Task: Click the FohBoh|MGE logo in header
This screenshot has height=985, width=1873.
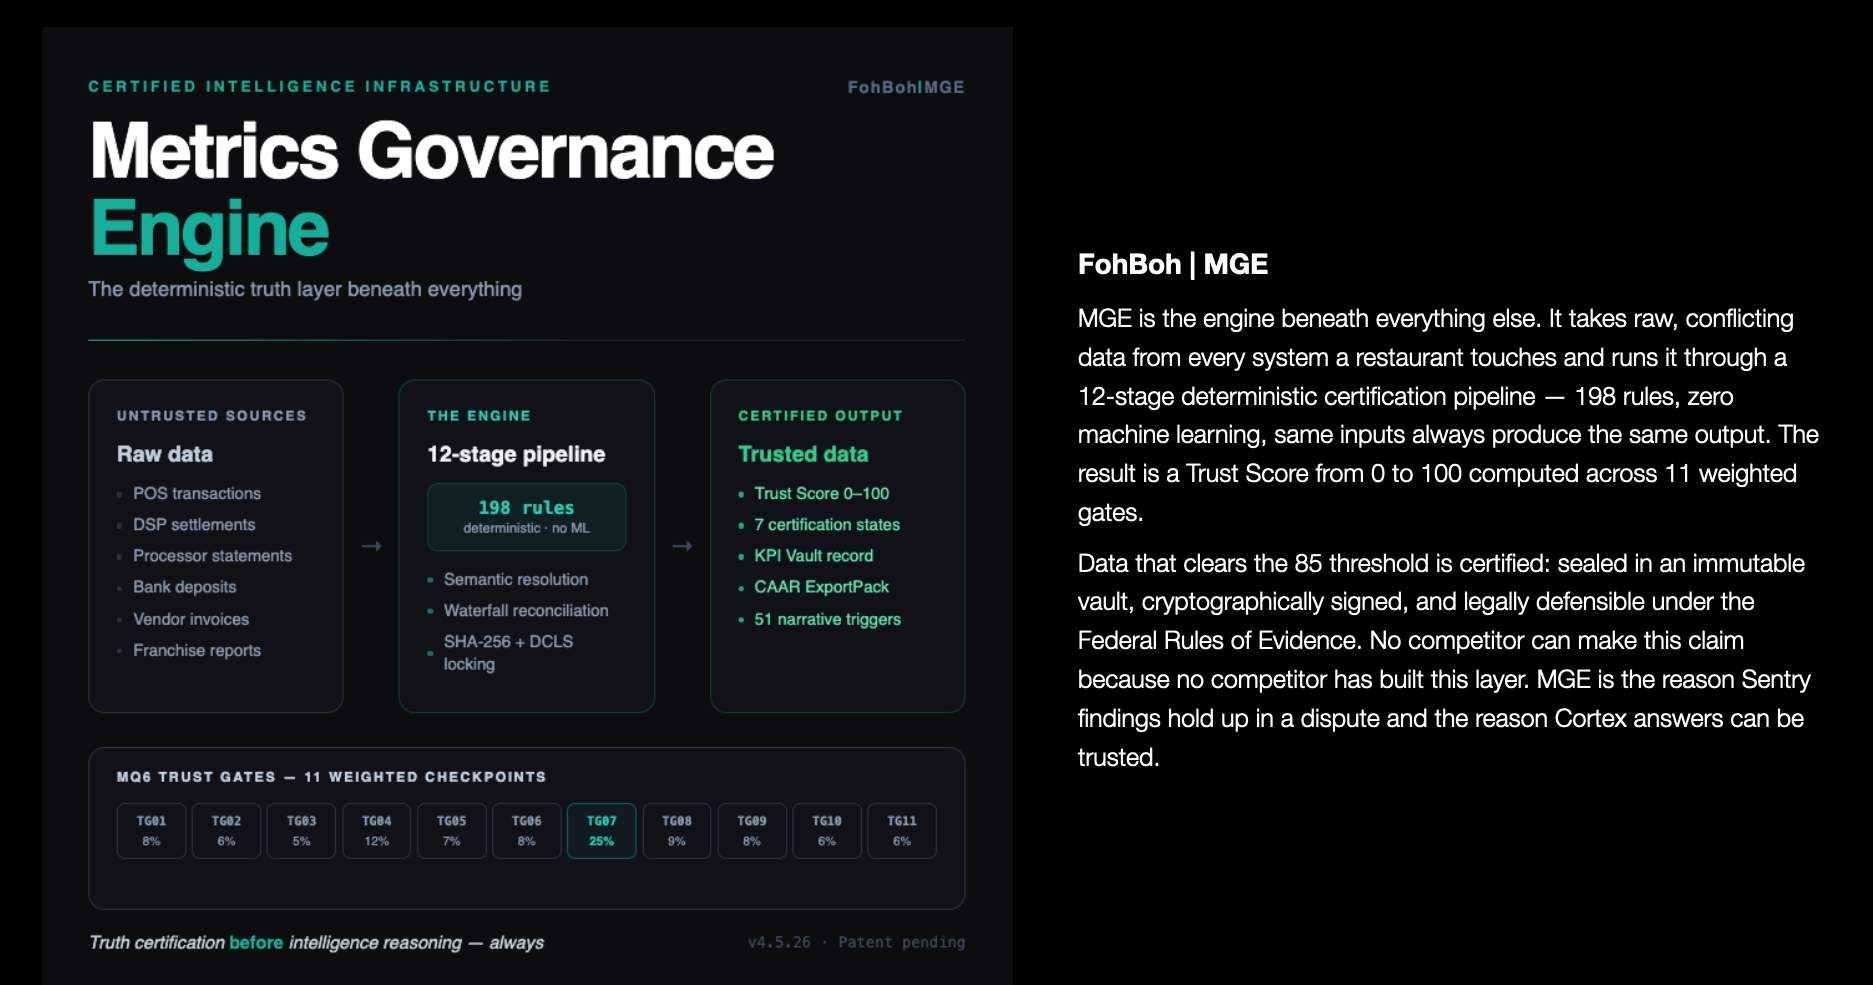Action: [x=905, y=88]
